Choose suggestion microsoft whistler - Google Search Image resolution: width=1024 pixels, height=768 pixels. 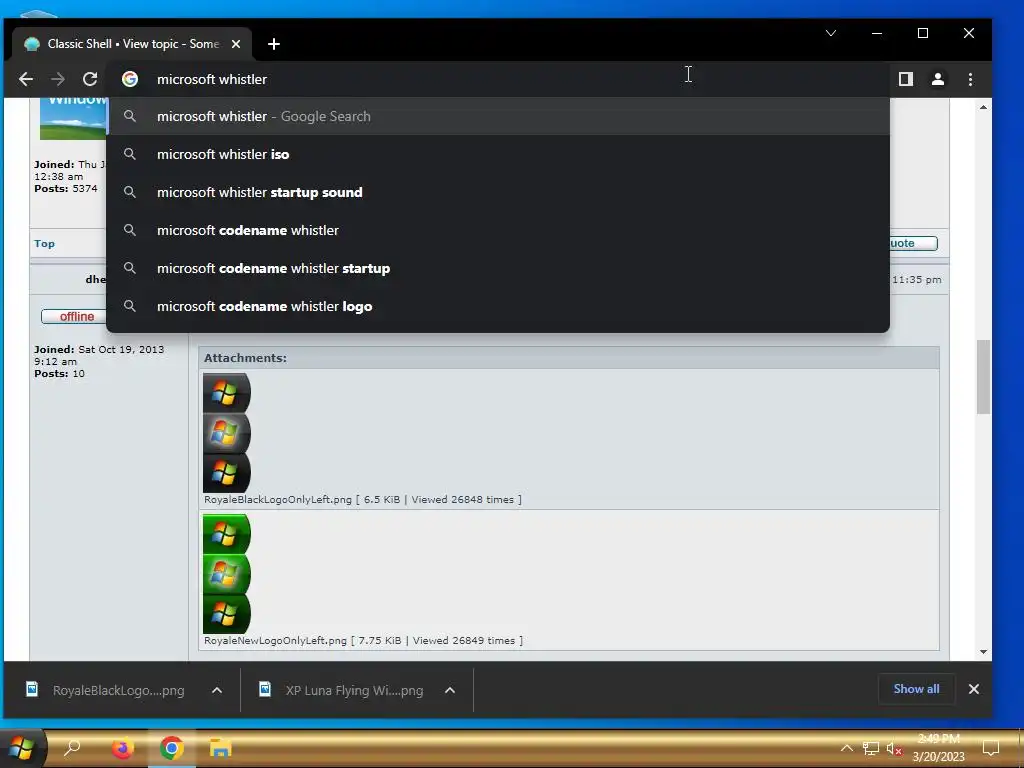coord(498,116)
